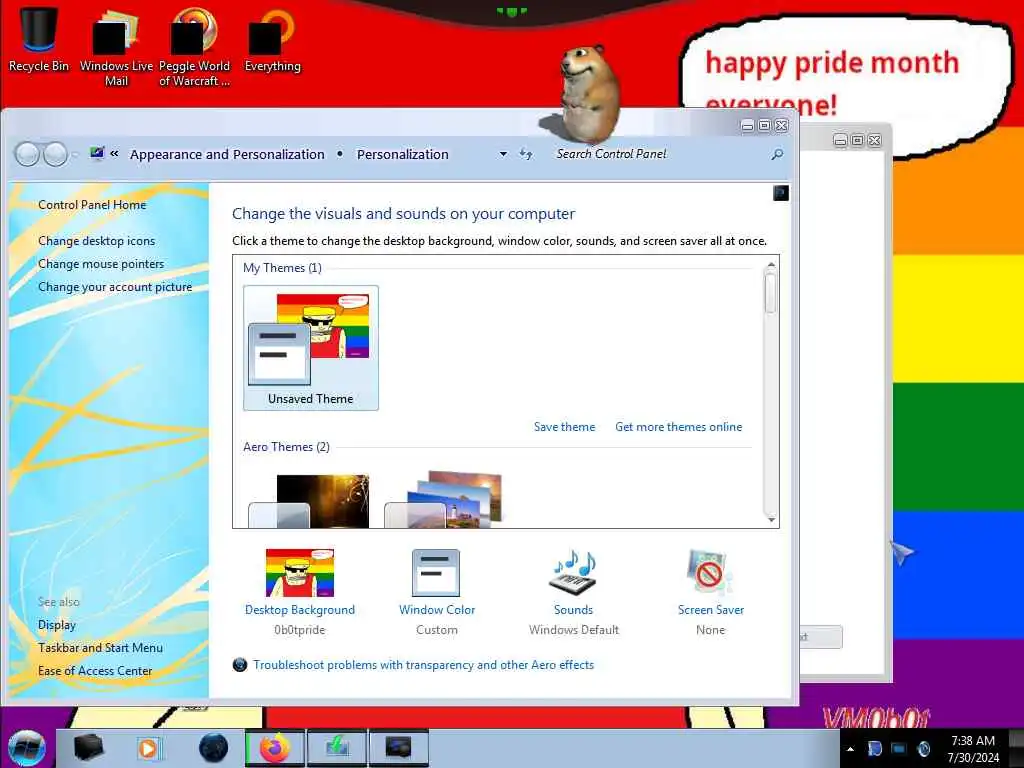Minimize the background window behind Personalization
Image resolution: width=1024 pixels, height=768 pixels.
pos(840,140)
